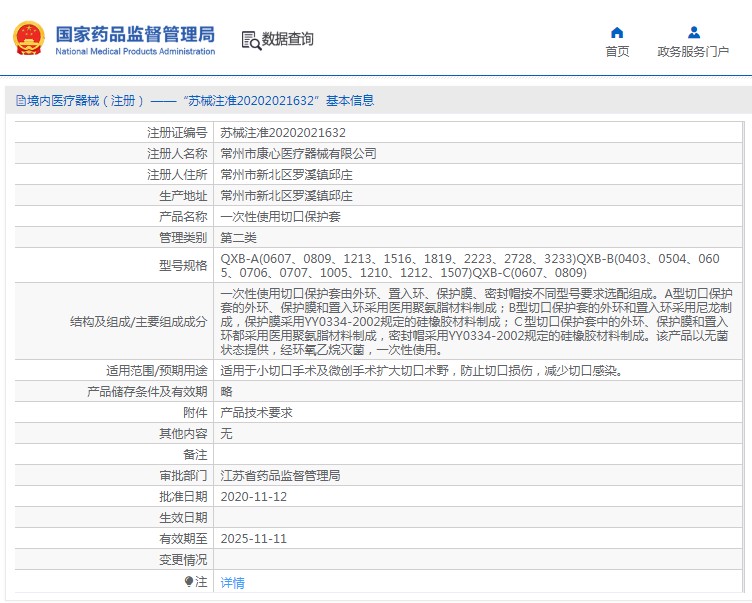This screenshot has height=603, width=752.
Task: Click the user portal person icon
Action: (693, 33)
